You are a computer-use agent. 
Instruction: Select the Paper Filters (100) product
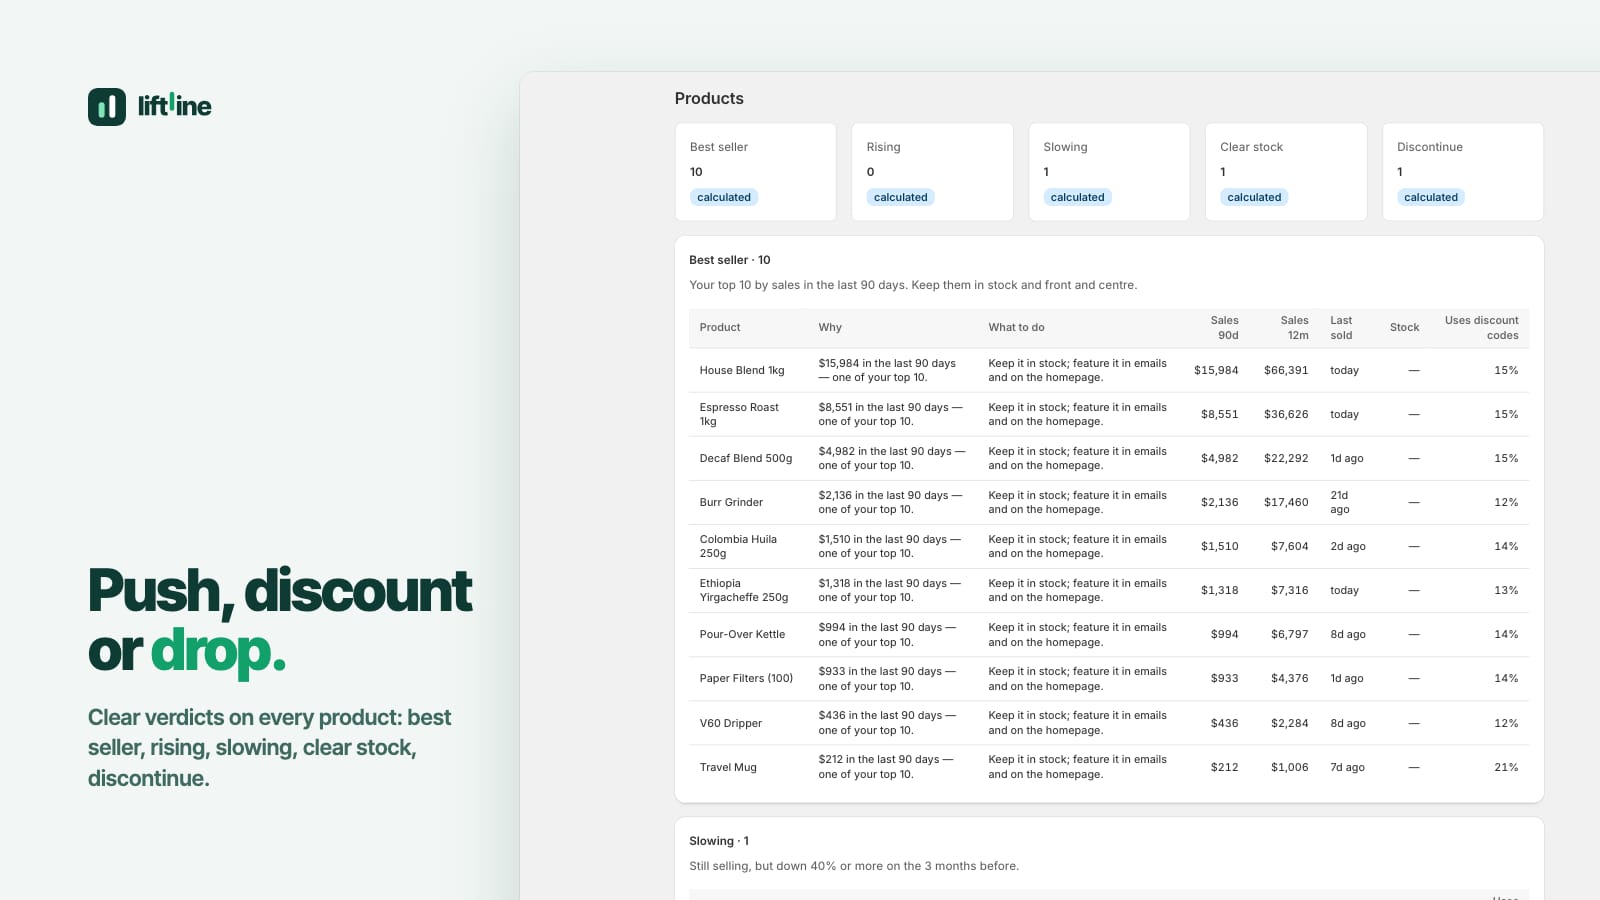tap(746, 678)
